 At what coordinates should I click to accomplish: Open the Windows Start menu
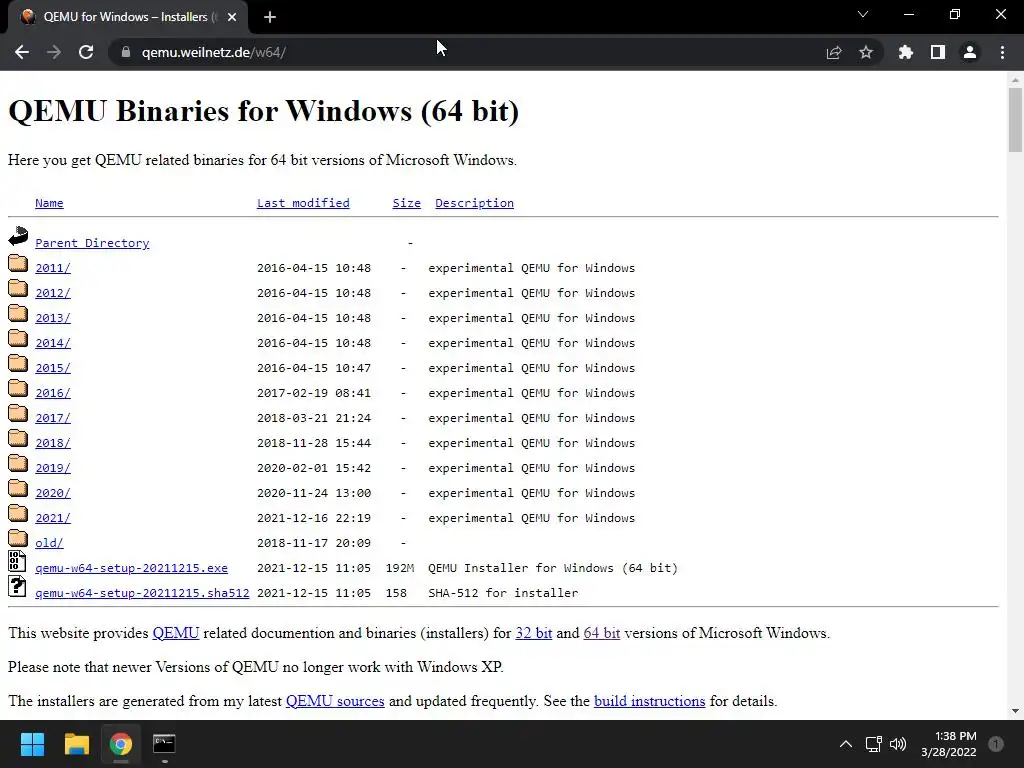click(32, 744)
